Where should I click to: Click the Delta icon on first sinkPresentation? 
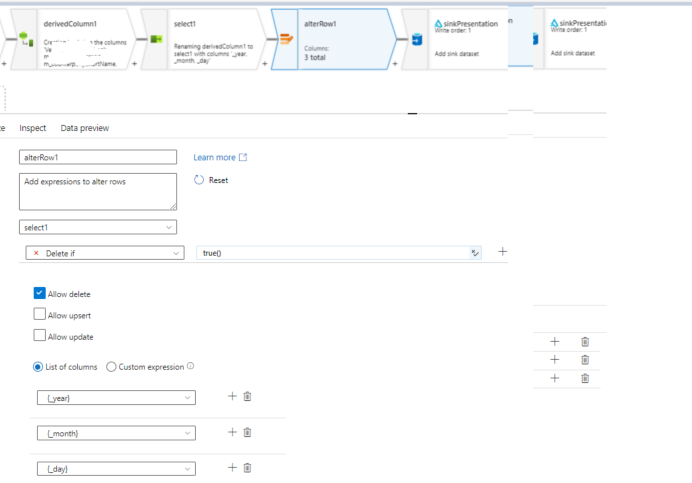(438, 23)
